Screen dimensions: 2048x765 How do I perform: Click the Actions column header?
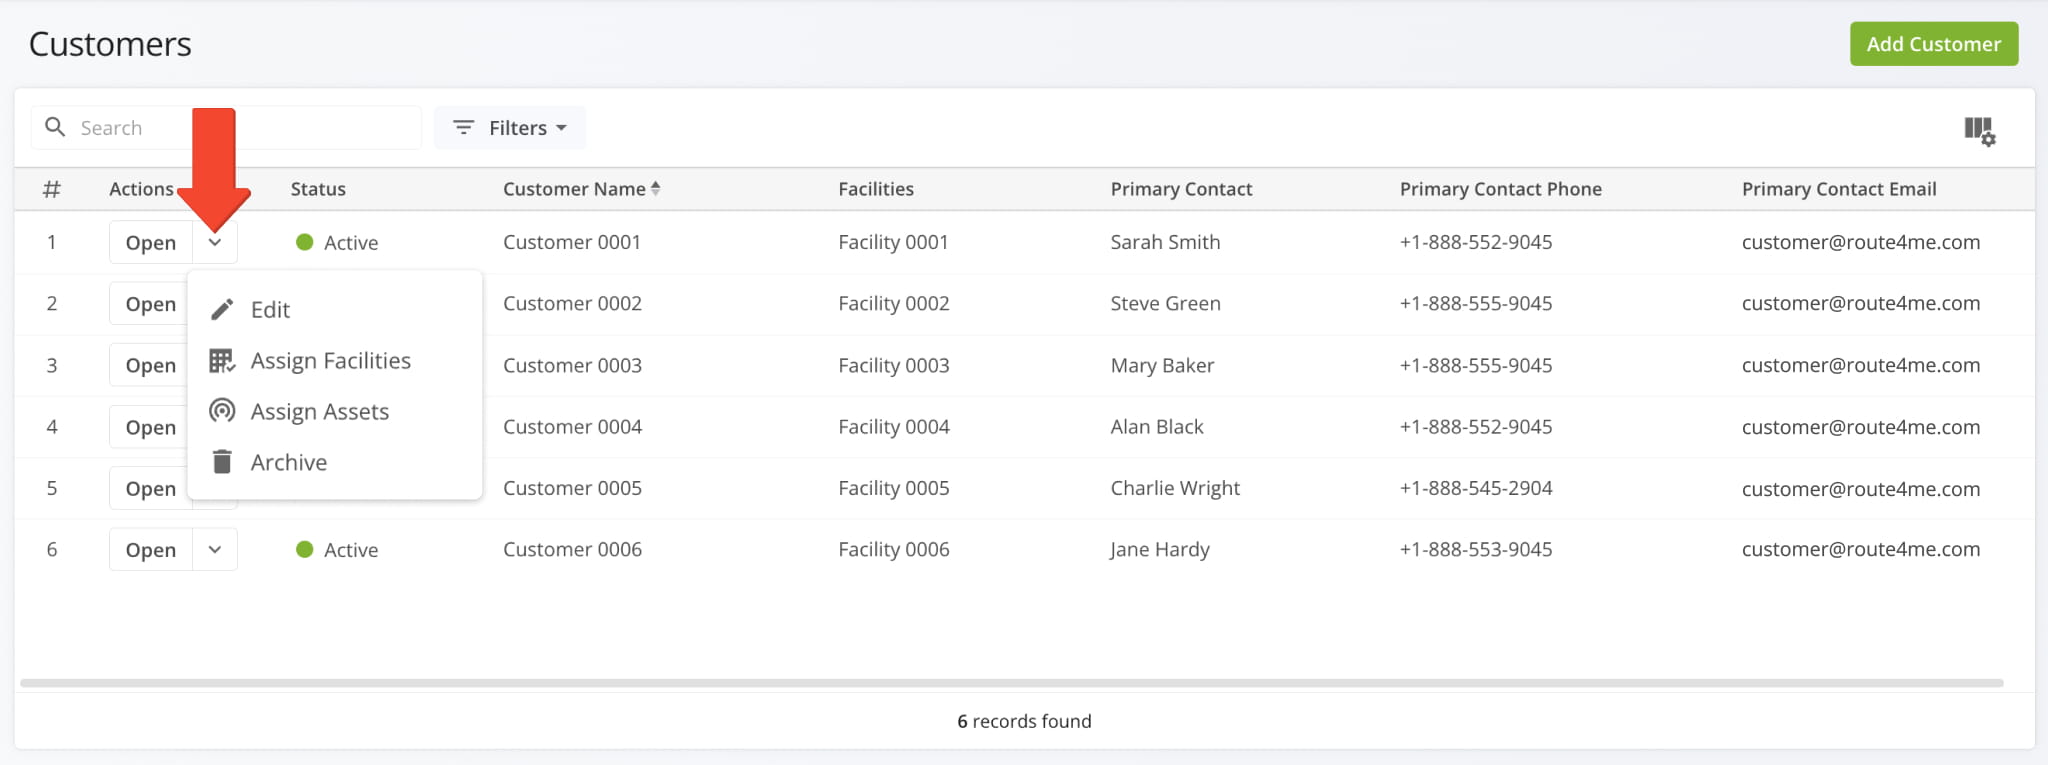click(141, 188)
